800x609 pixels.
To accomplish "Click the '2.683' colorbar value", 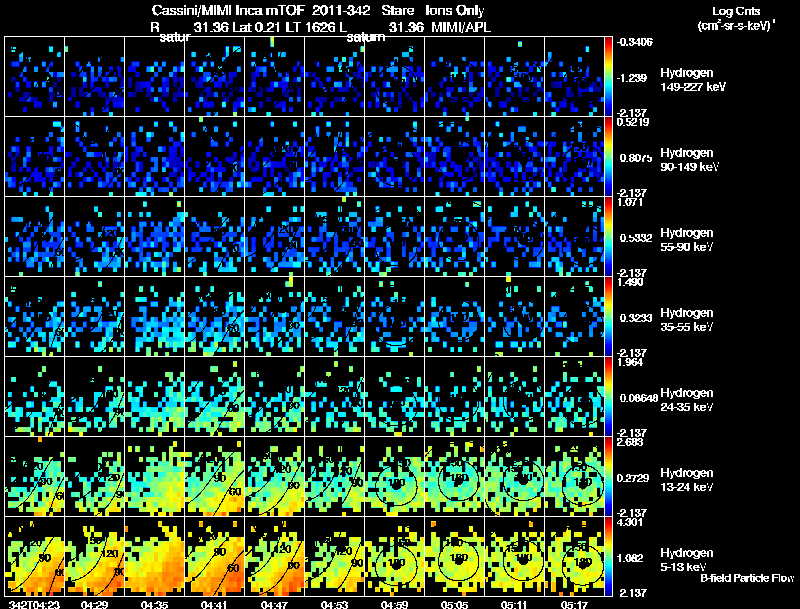I will tap(631, 442).
